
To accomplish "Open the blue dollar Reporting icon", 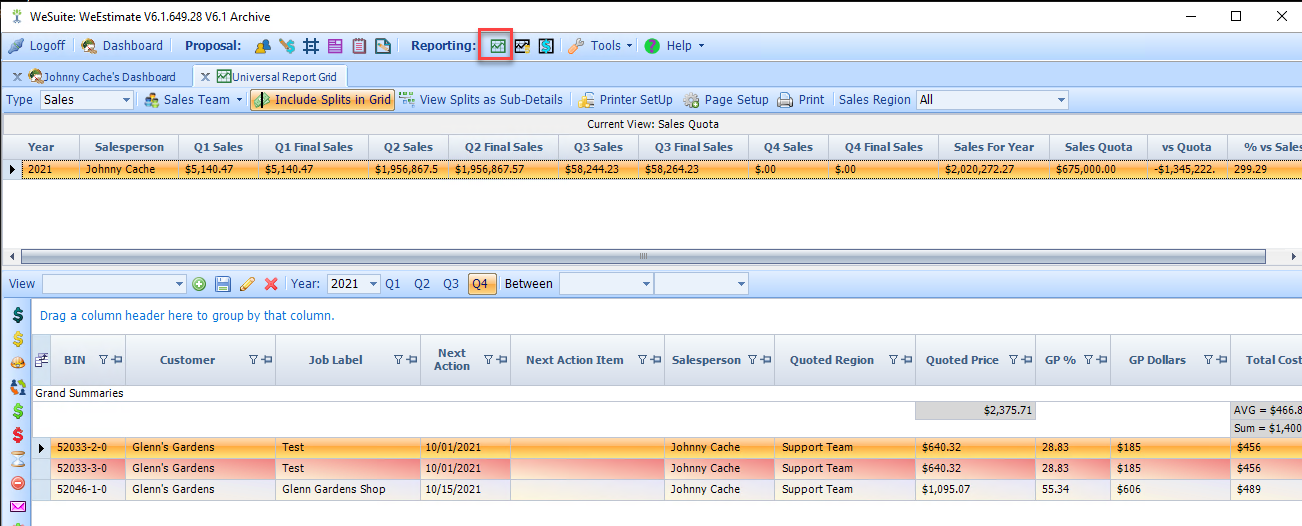I will tap(546, 46).
